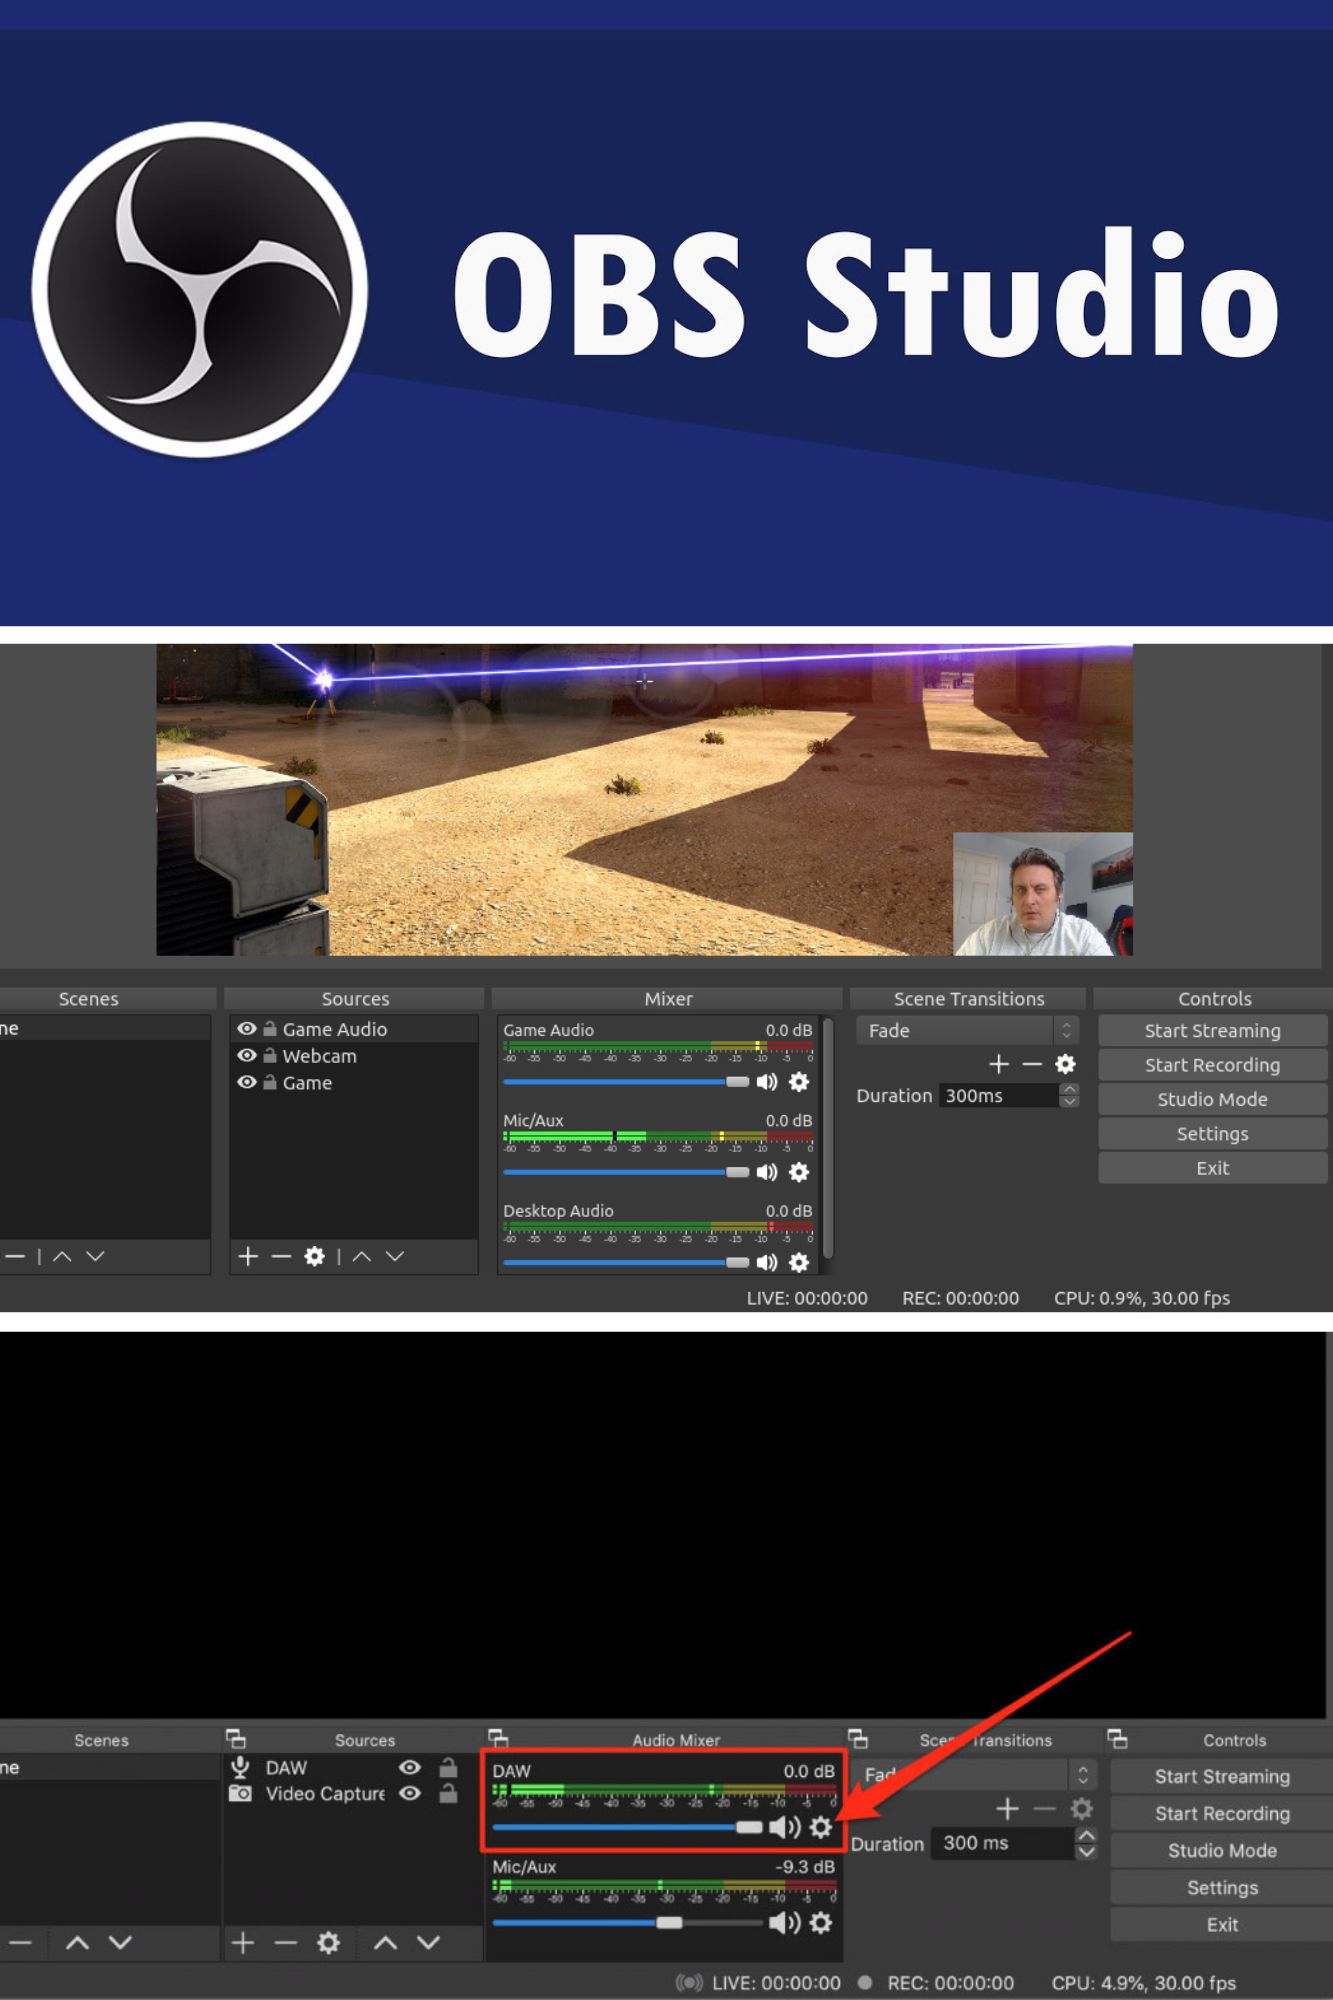Mute the Game Audio speaker icon

pyautogui.click(x=767, y=1082)
